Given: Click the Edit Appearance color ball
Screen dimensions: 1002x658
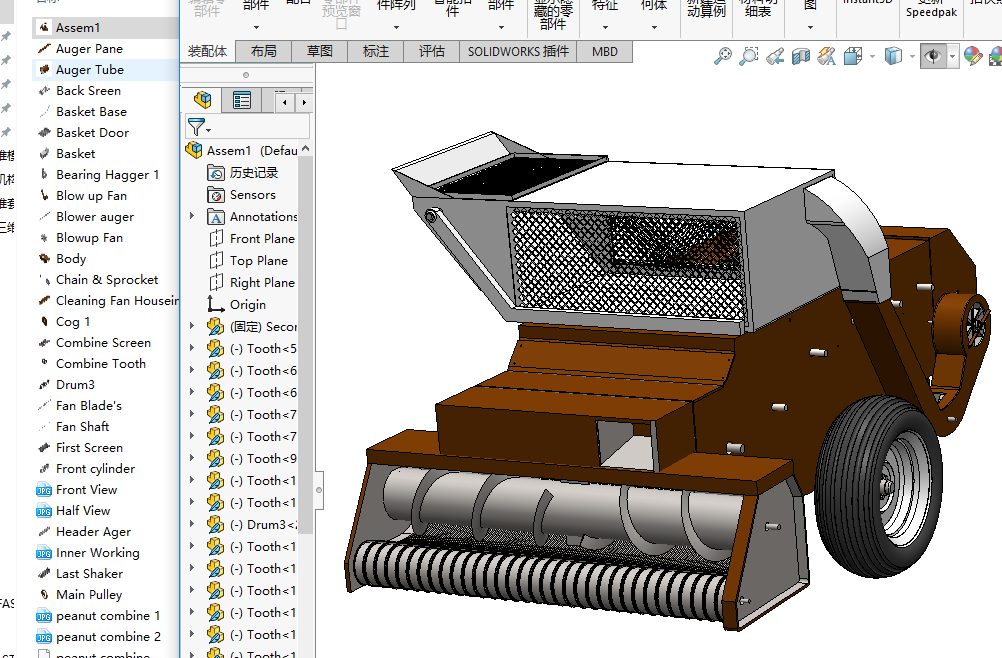Looking at the screenshot, I should tap(974, 57).
